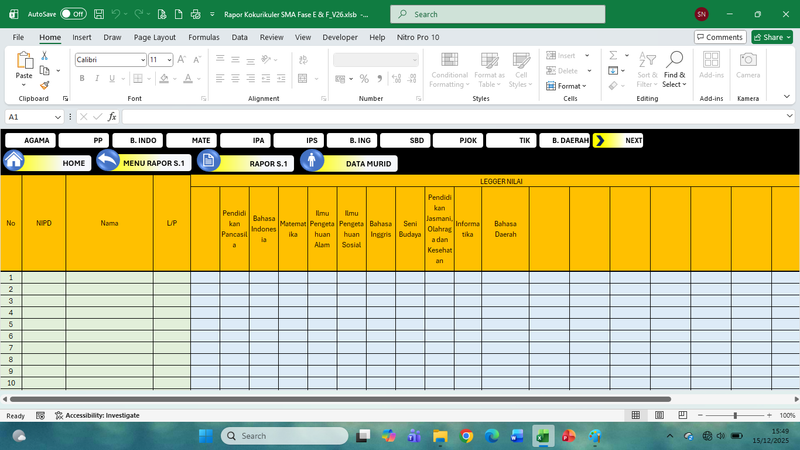Click the Insert Function fx icon
800x450 pixels.
(113, 117)
